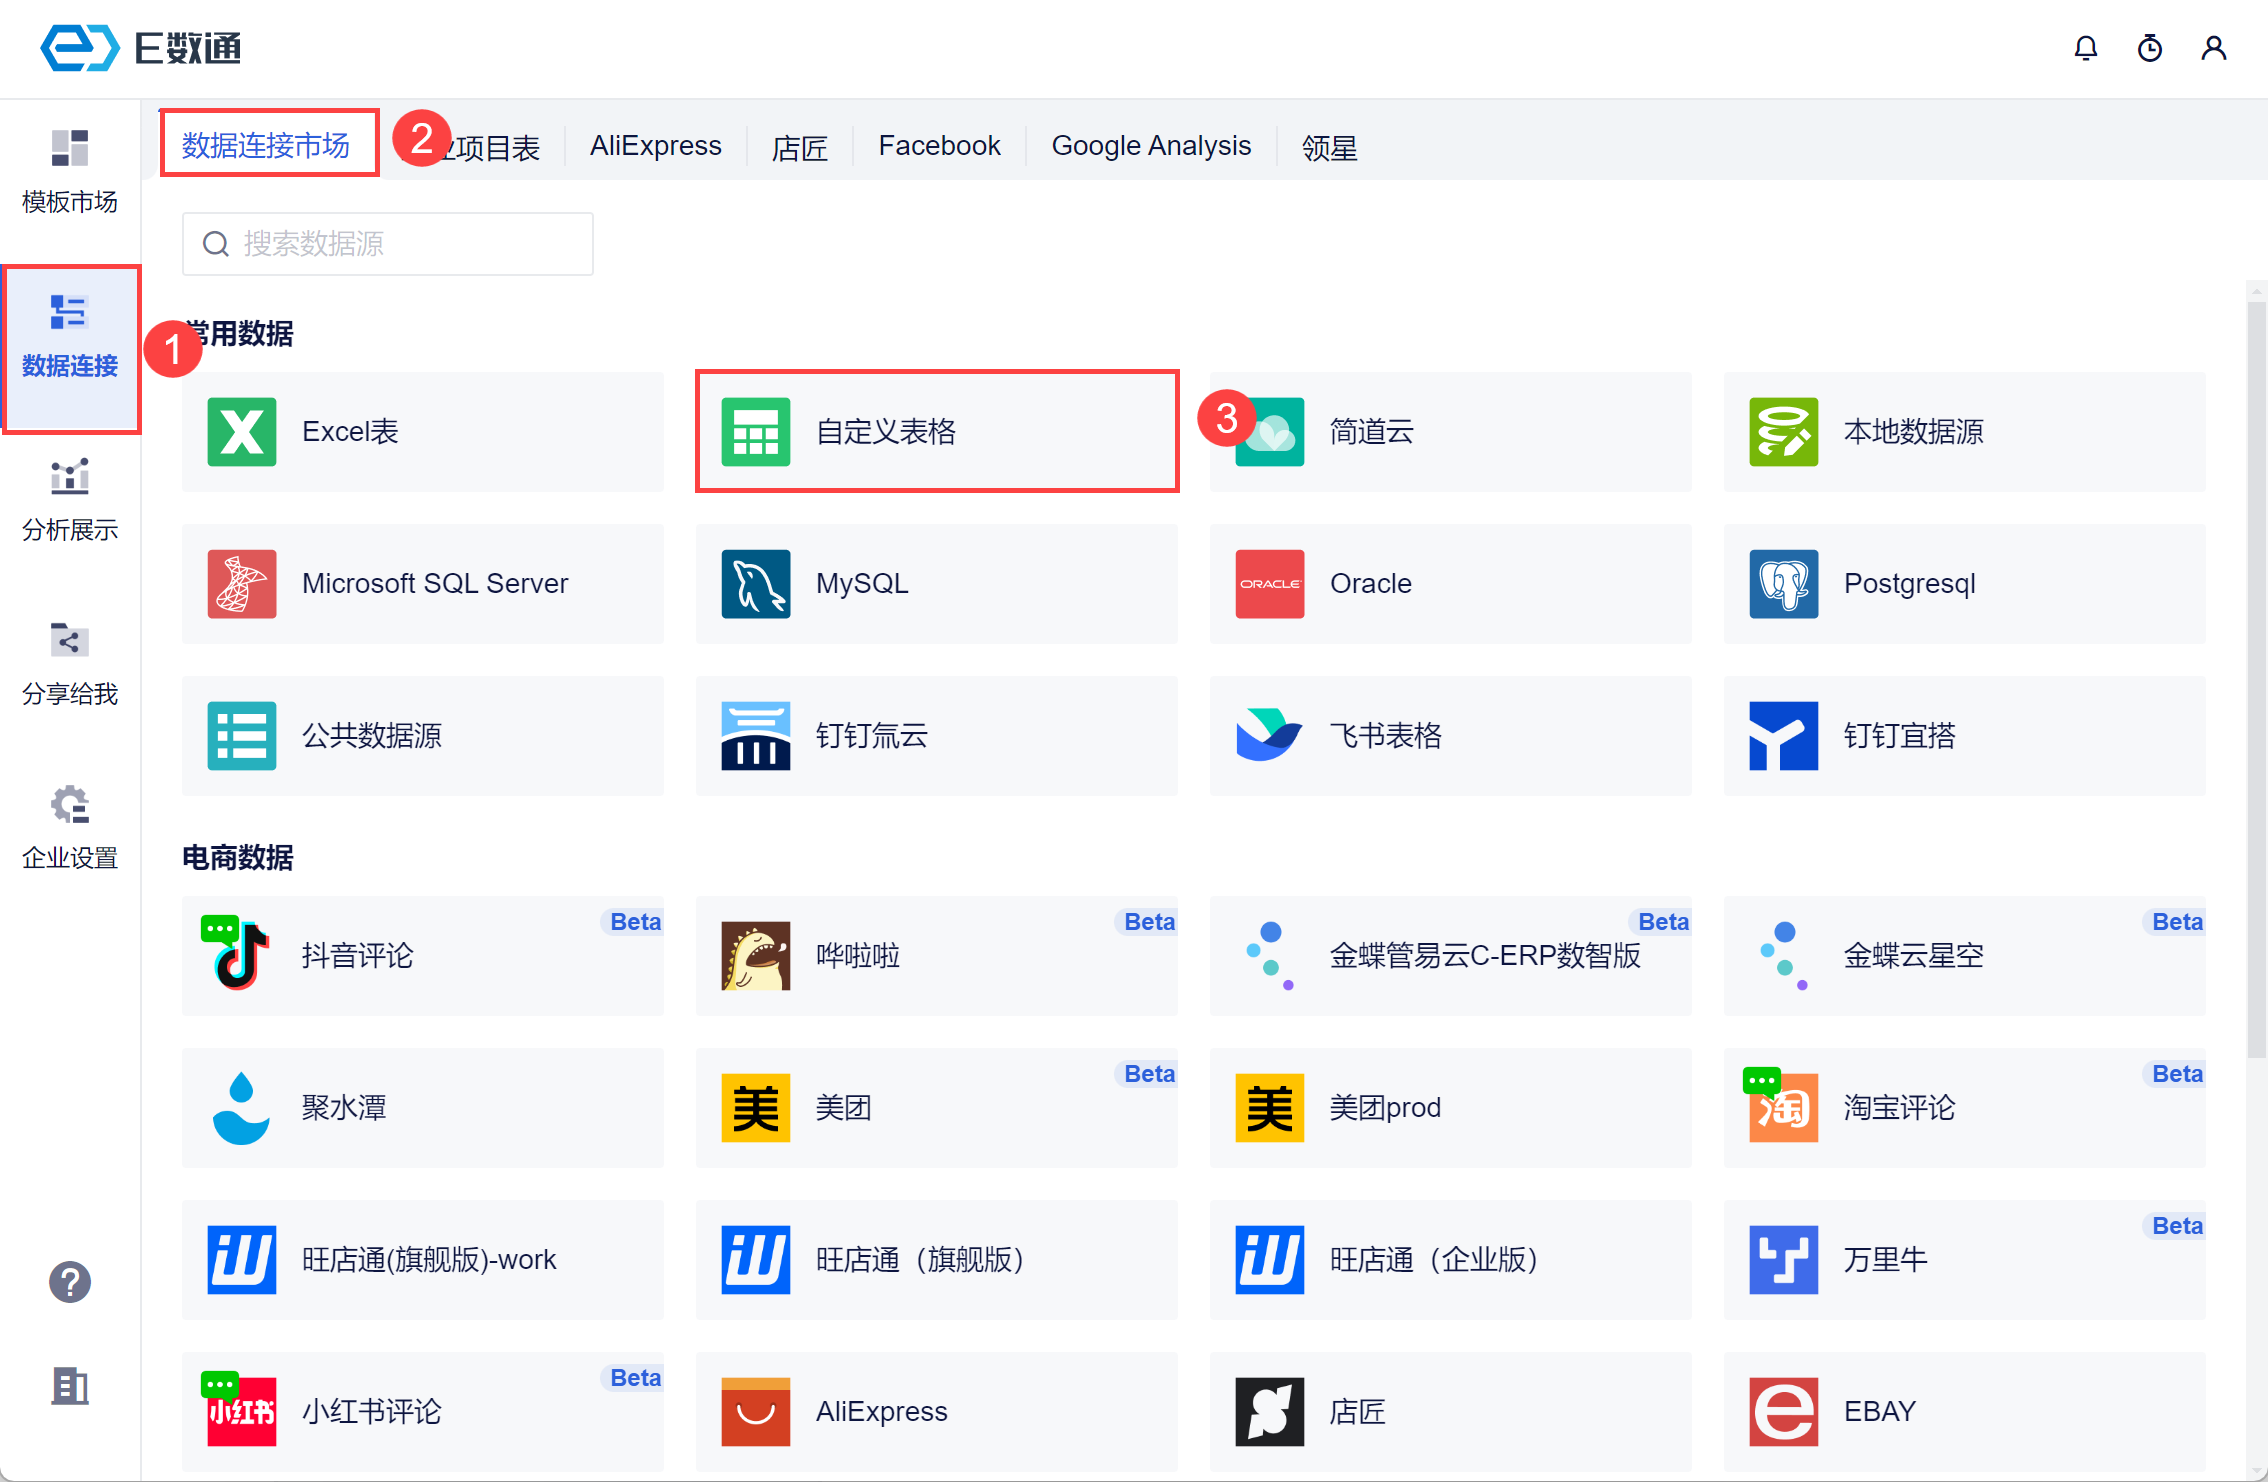Pick the 飞书表格 connector
The width and height of the screenshot is (2268, 1482).
(1450, 735)
